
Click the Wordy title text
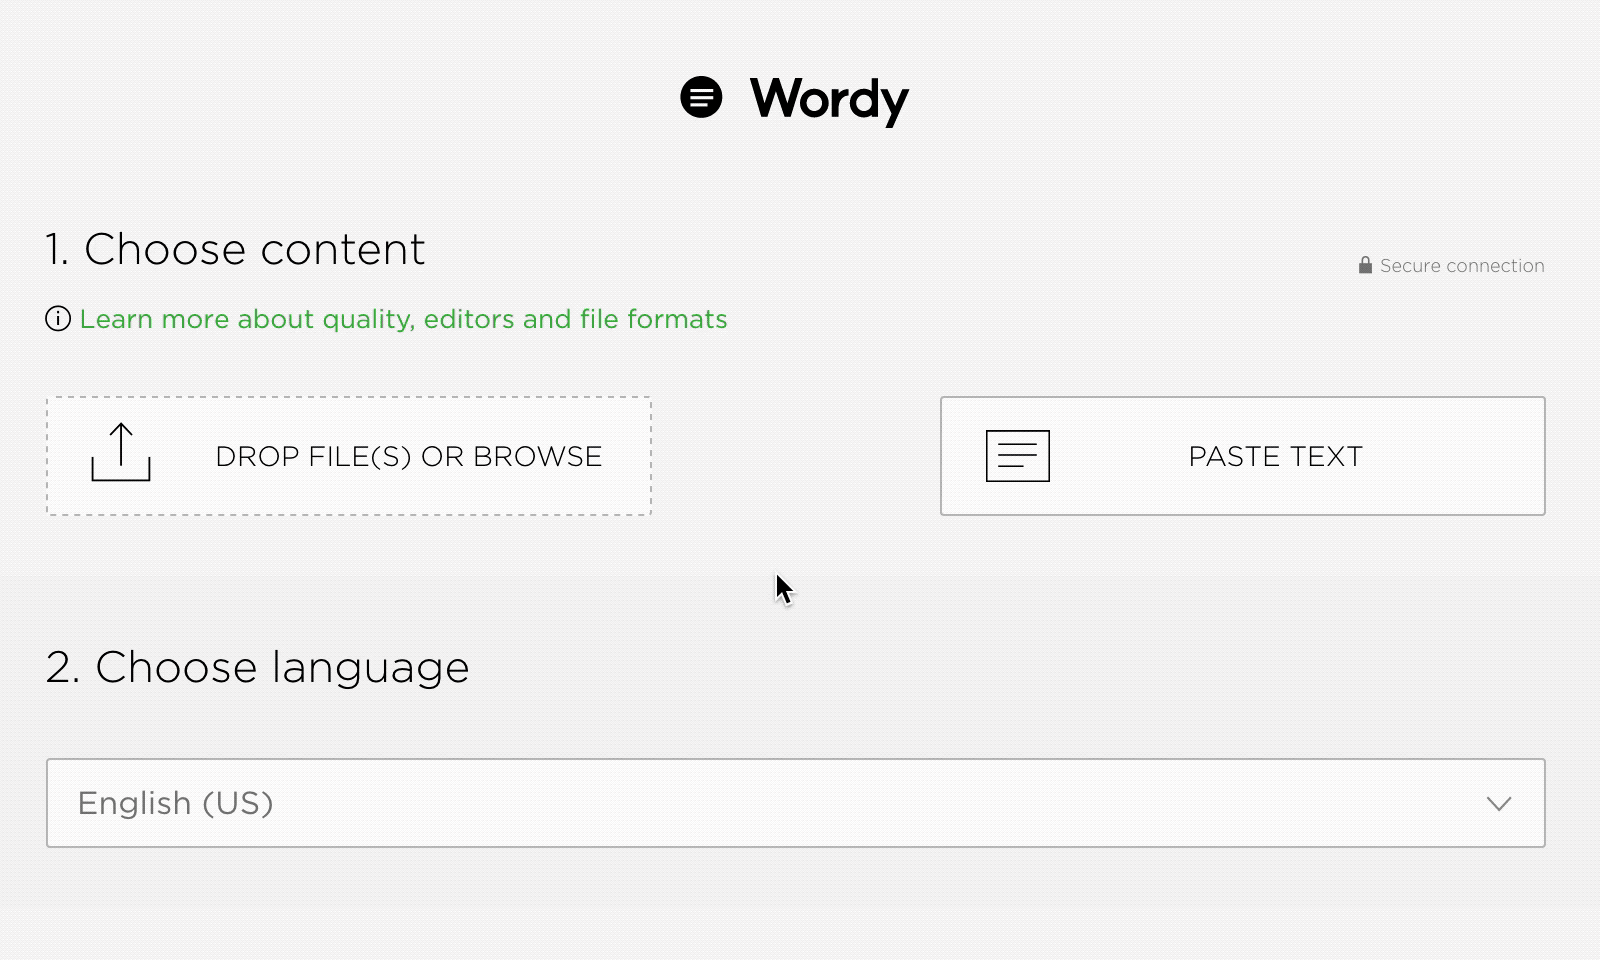point(828,97)
